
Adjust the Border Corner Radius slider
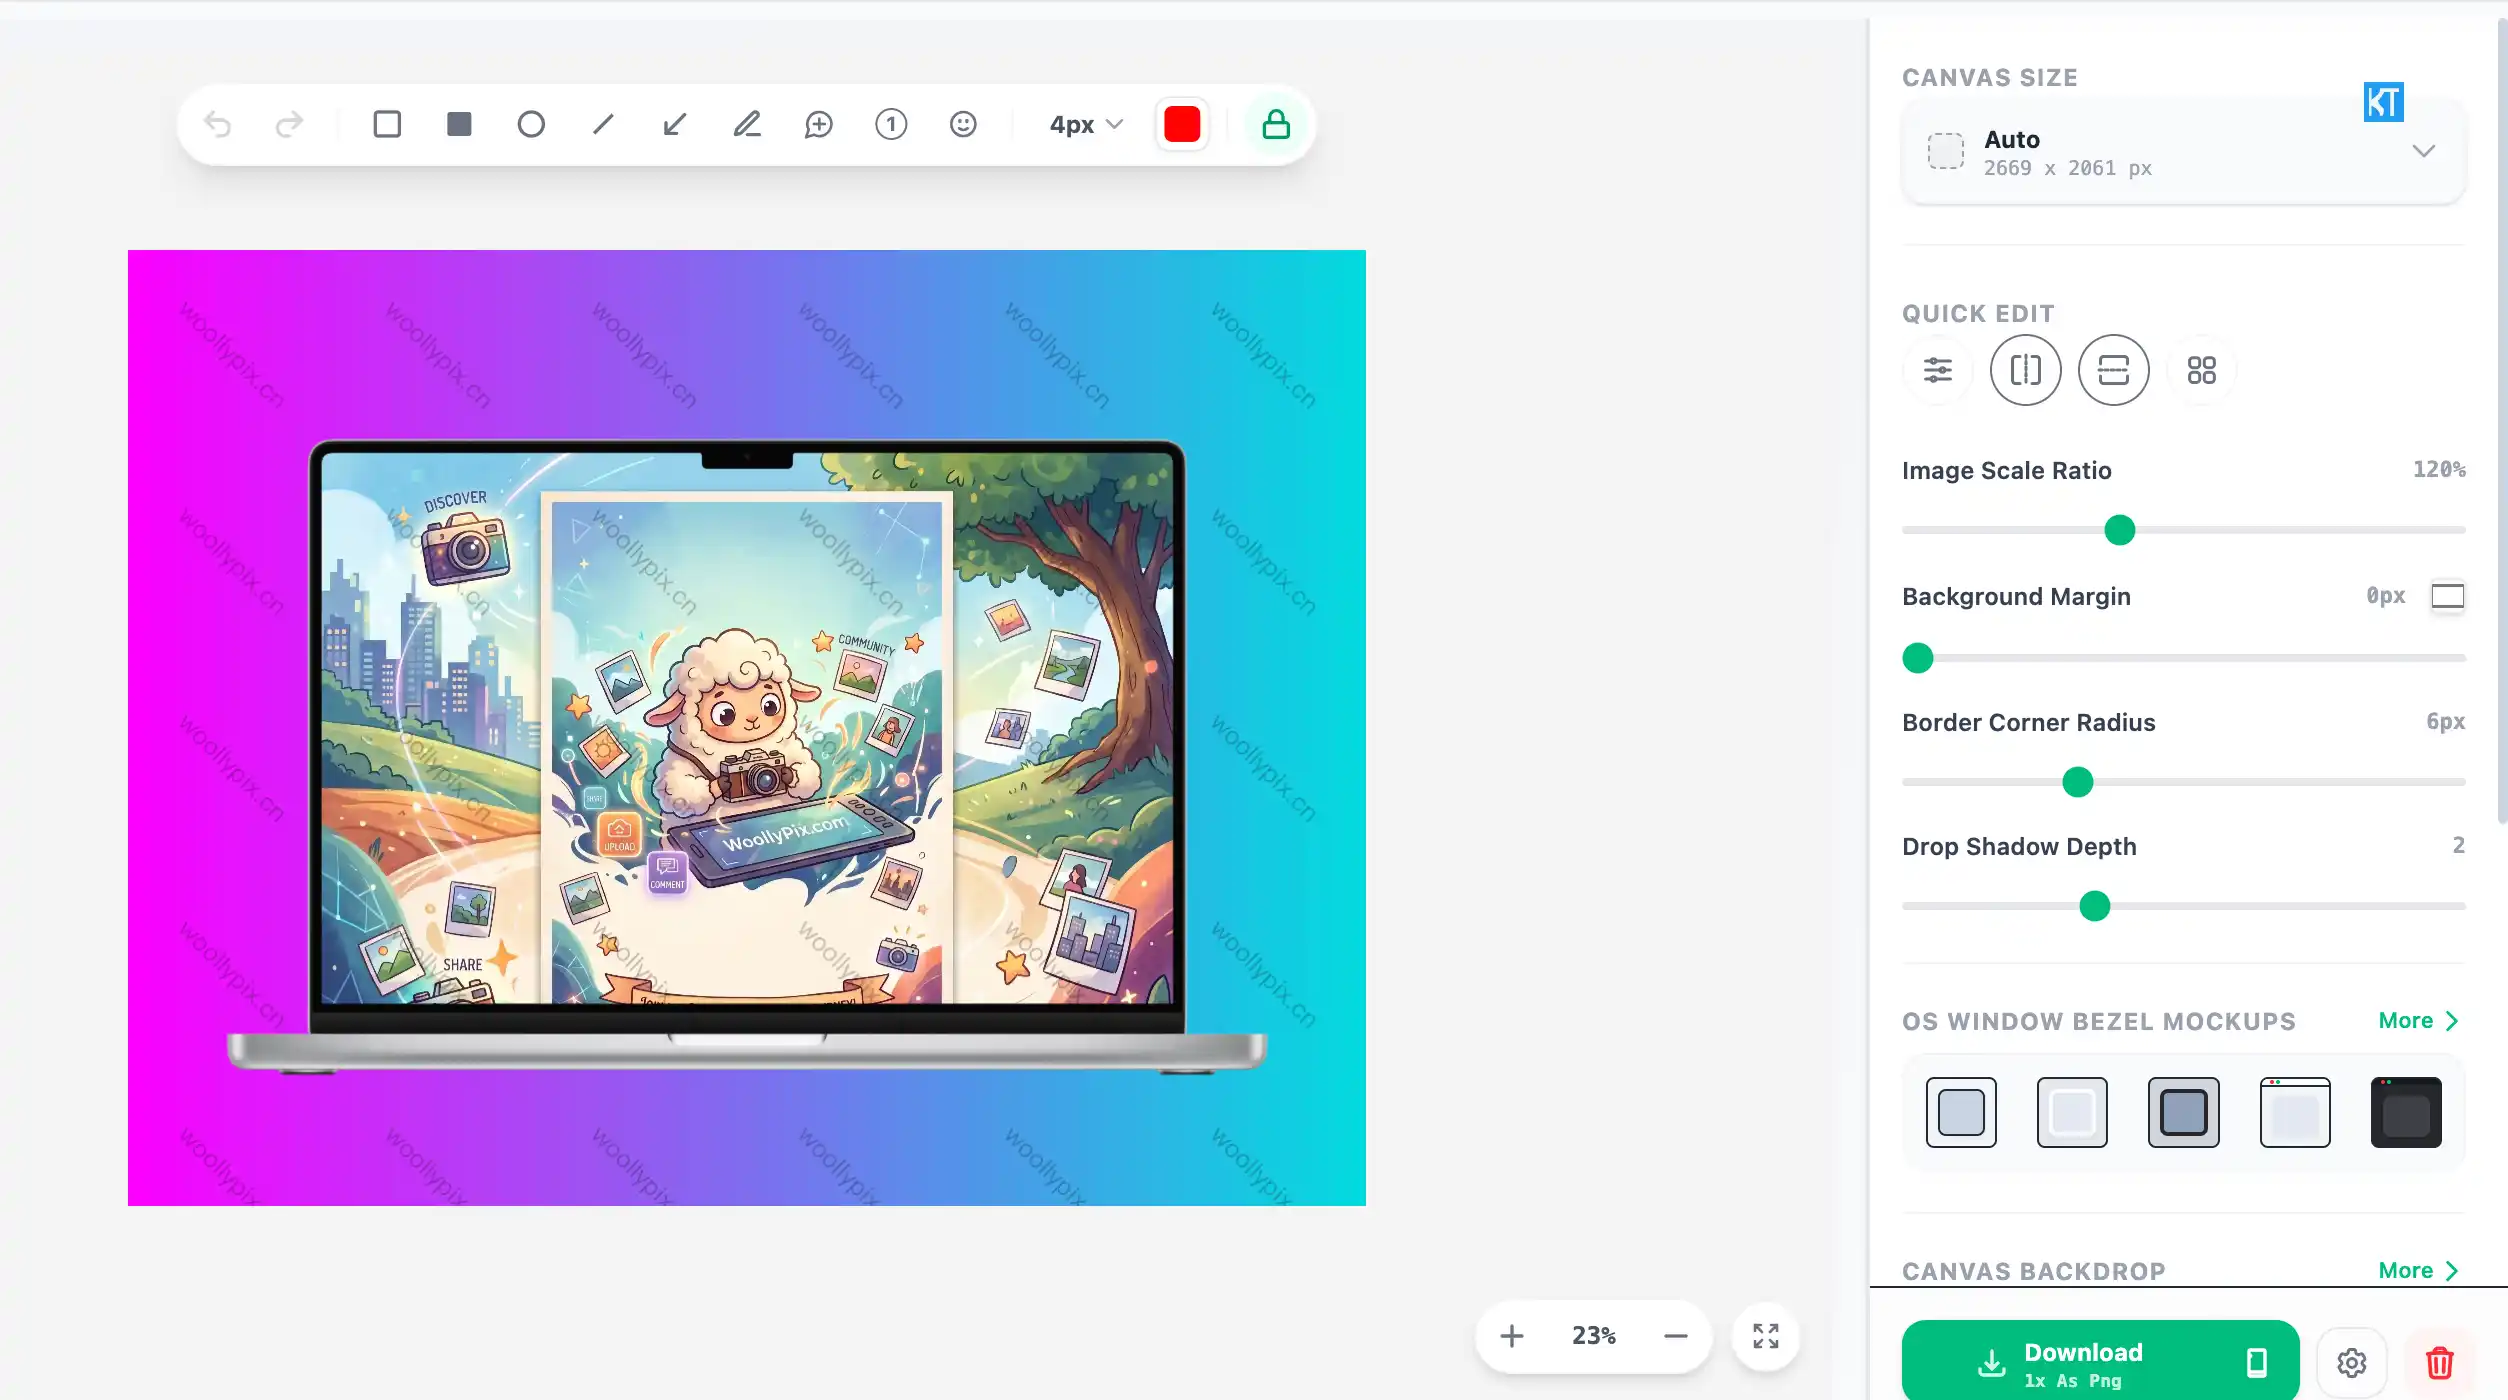click(x=2078, y=782)
